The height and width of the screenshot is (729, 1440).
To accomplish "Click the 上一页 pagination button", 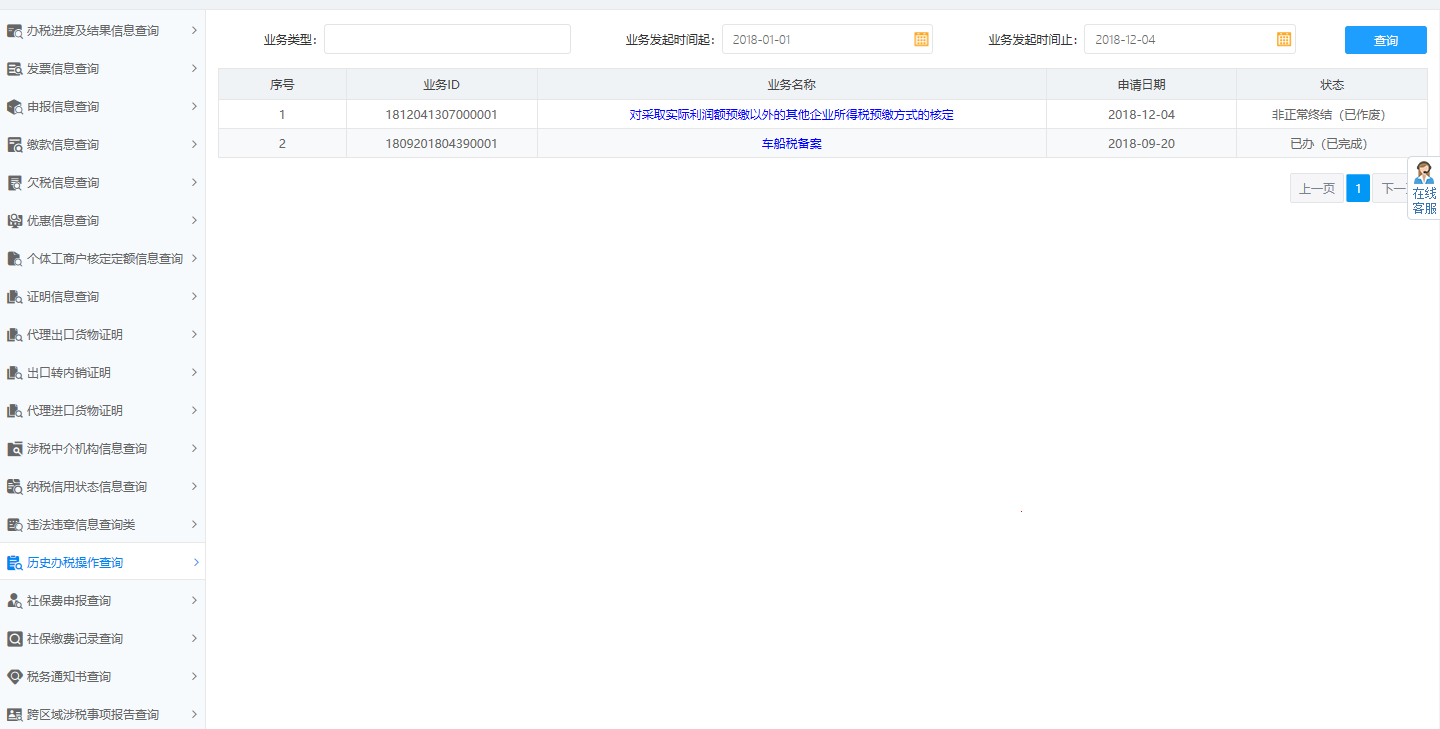I will pos(1316,188).
